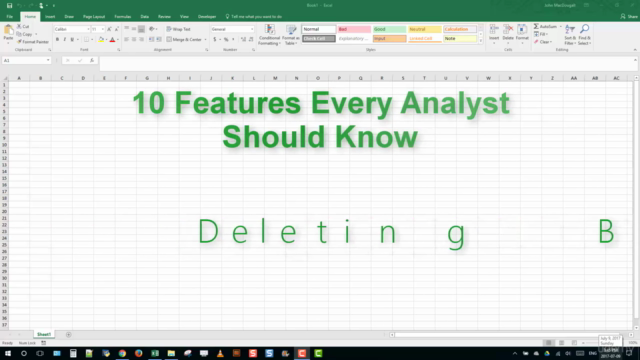Screen dimensions: 640x360
Task: Apply the Note cell style
Action: 460,38
